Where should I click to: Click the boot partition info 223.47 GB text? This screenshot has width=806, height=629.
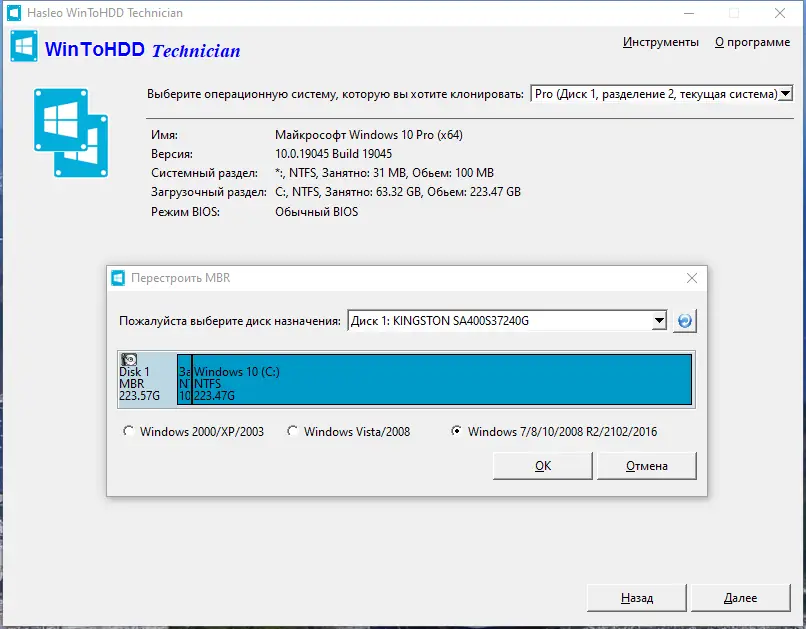(x=398, y=192)
